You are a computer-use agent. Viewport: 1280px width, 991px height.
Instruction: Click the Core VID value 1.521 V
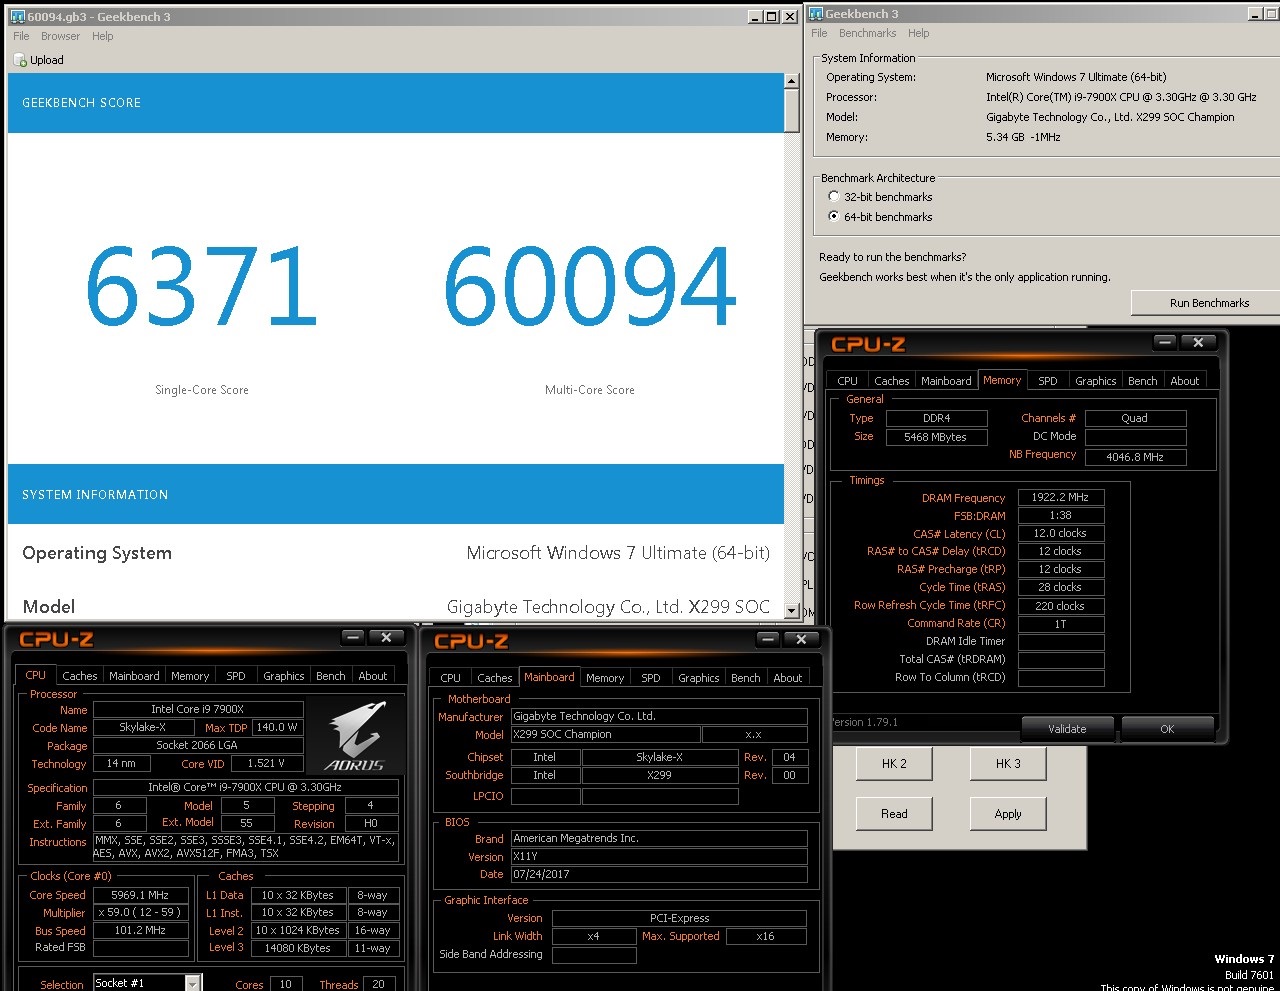[266, 763]
